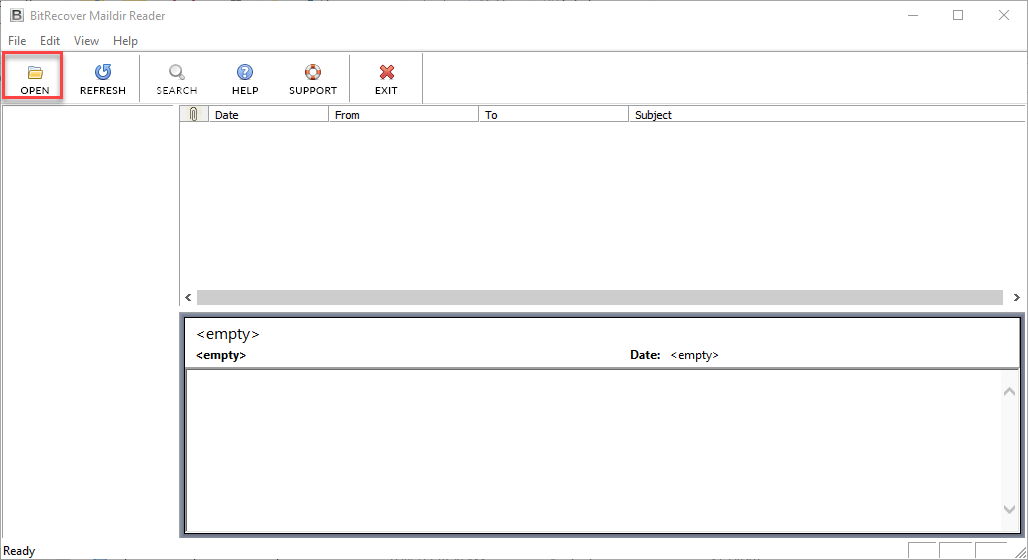Click the right arrow of horizontal scrollbar
Image resolution: width=1028 pixels, height=560 pixels.
1016,298
